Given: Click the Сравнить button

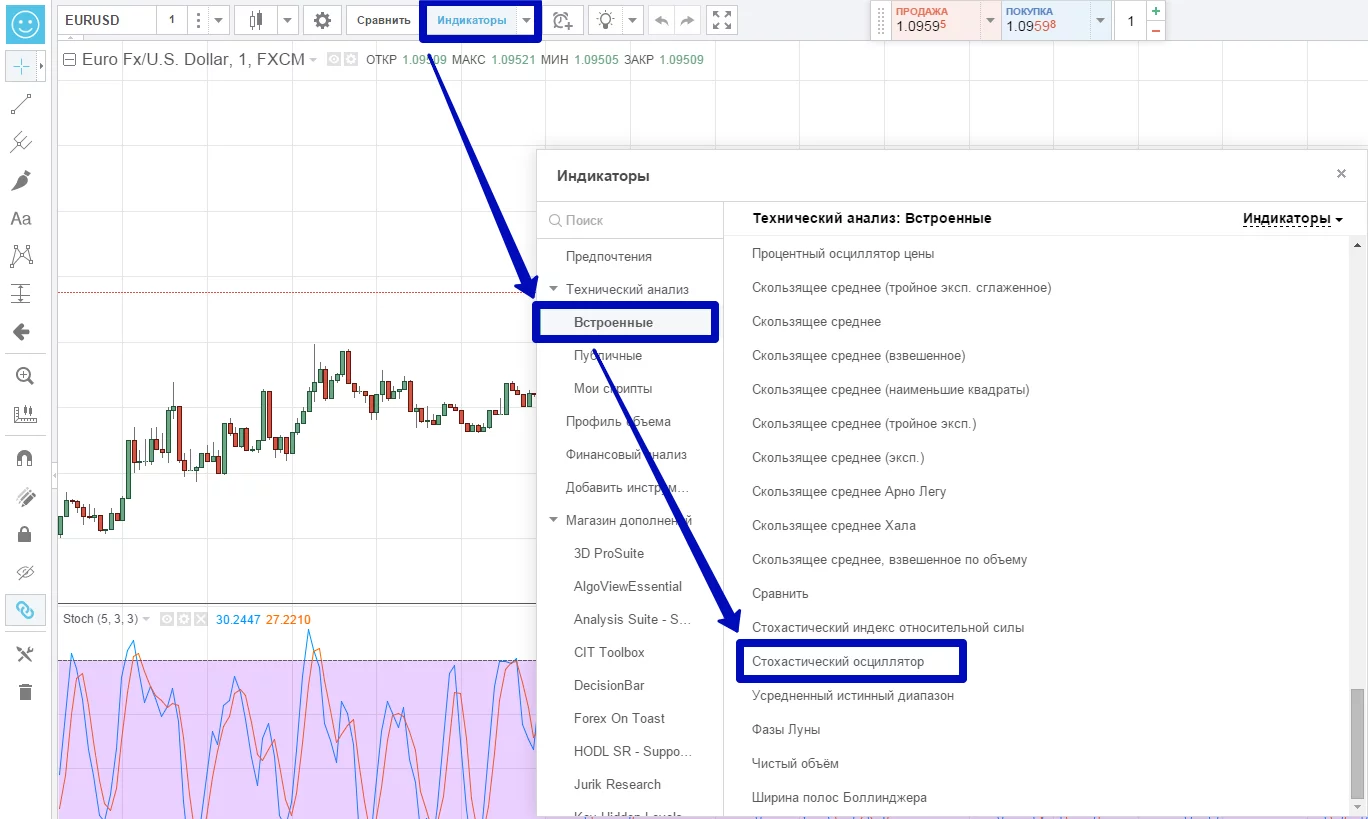Looking at the screenshot, I should 384,20.
